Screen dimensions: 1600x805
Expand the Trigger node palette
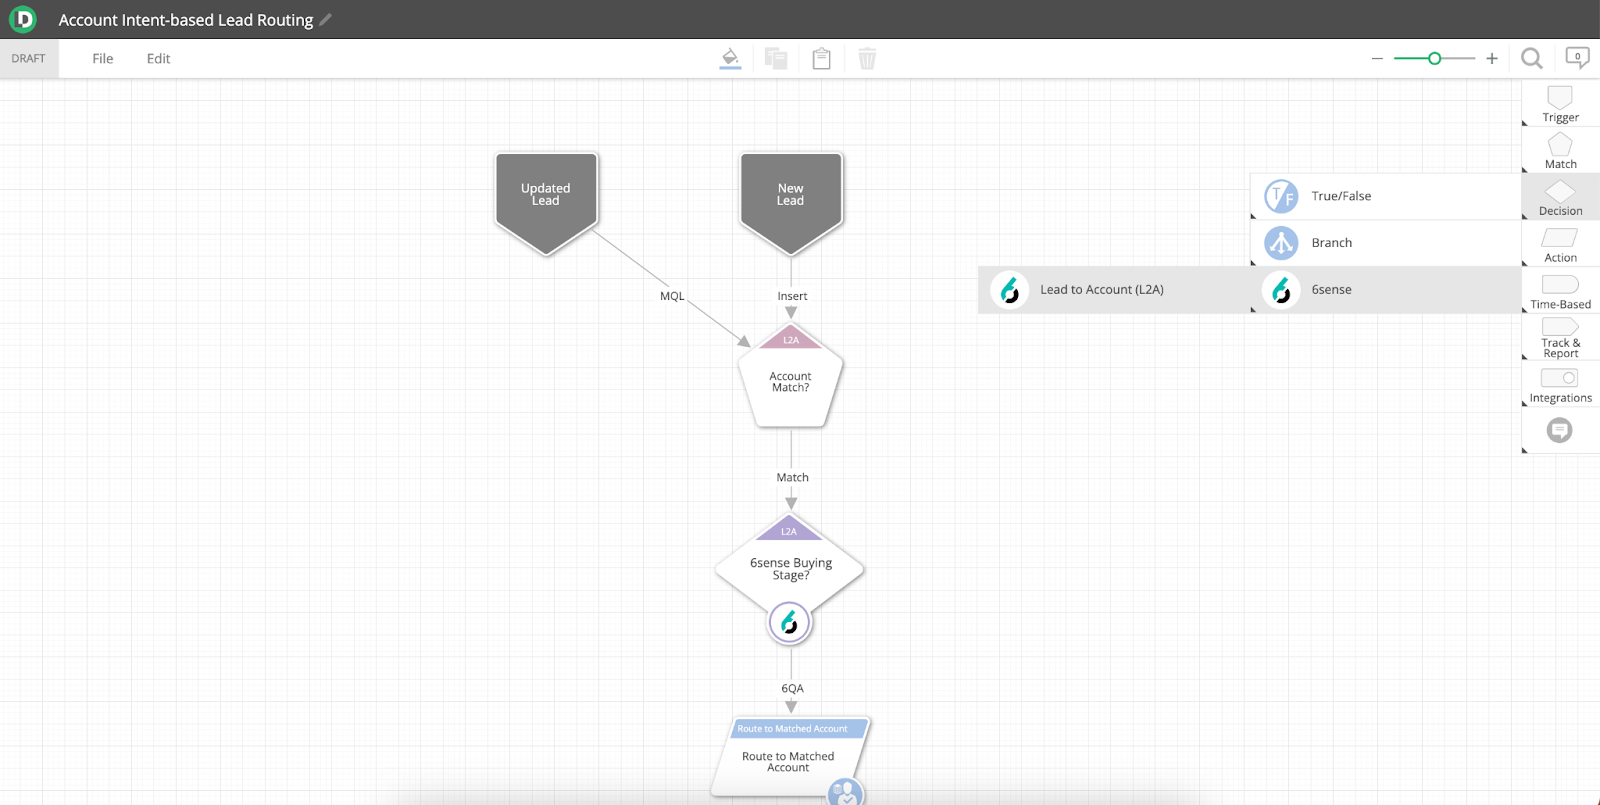click(1560, 103)
